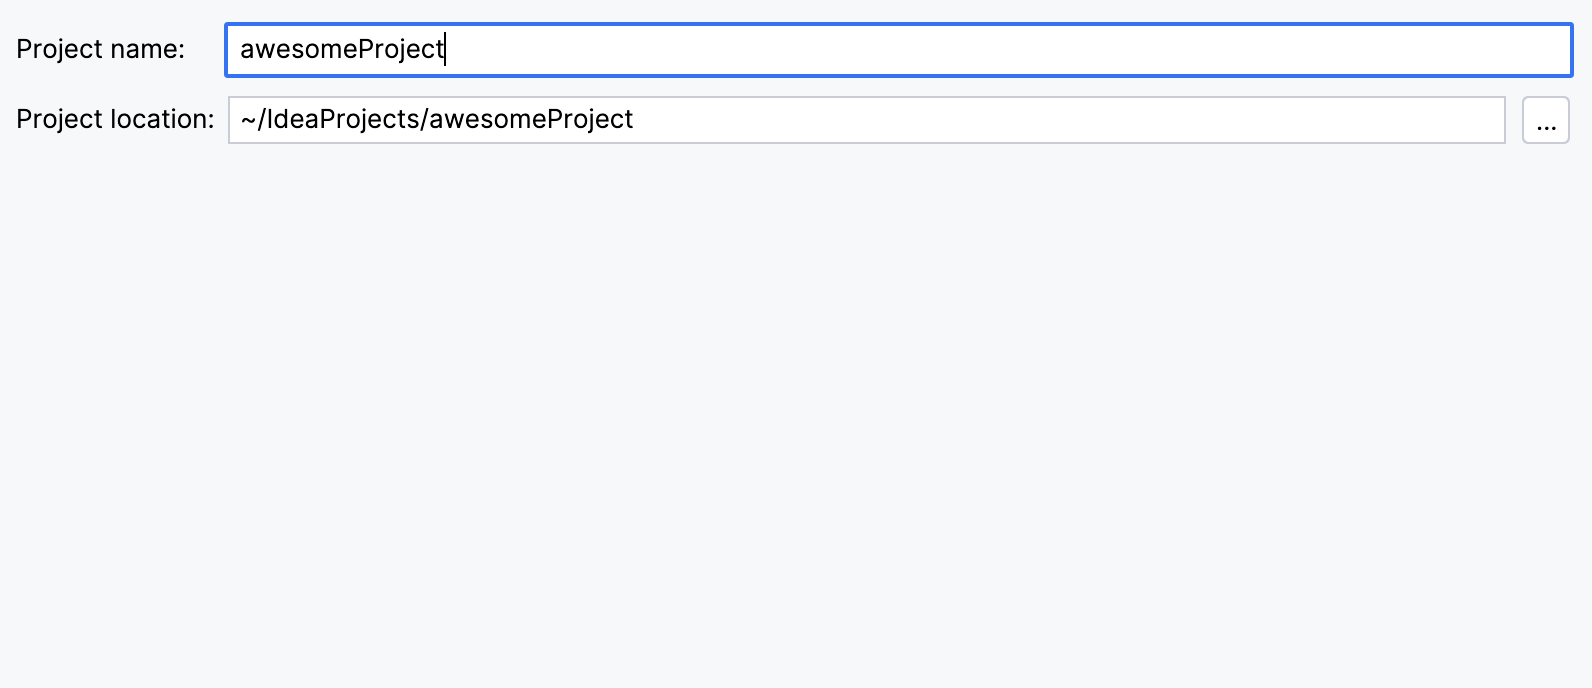
Task: Click the "Project location:" label
Action: [x=115, y=119]
